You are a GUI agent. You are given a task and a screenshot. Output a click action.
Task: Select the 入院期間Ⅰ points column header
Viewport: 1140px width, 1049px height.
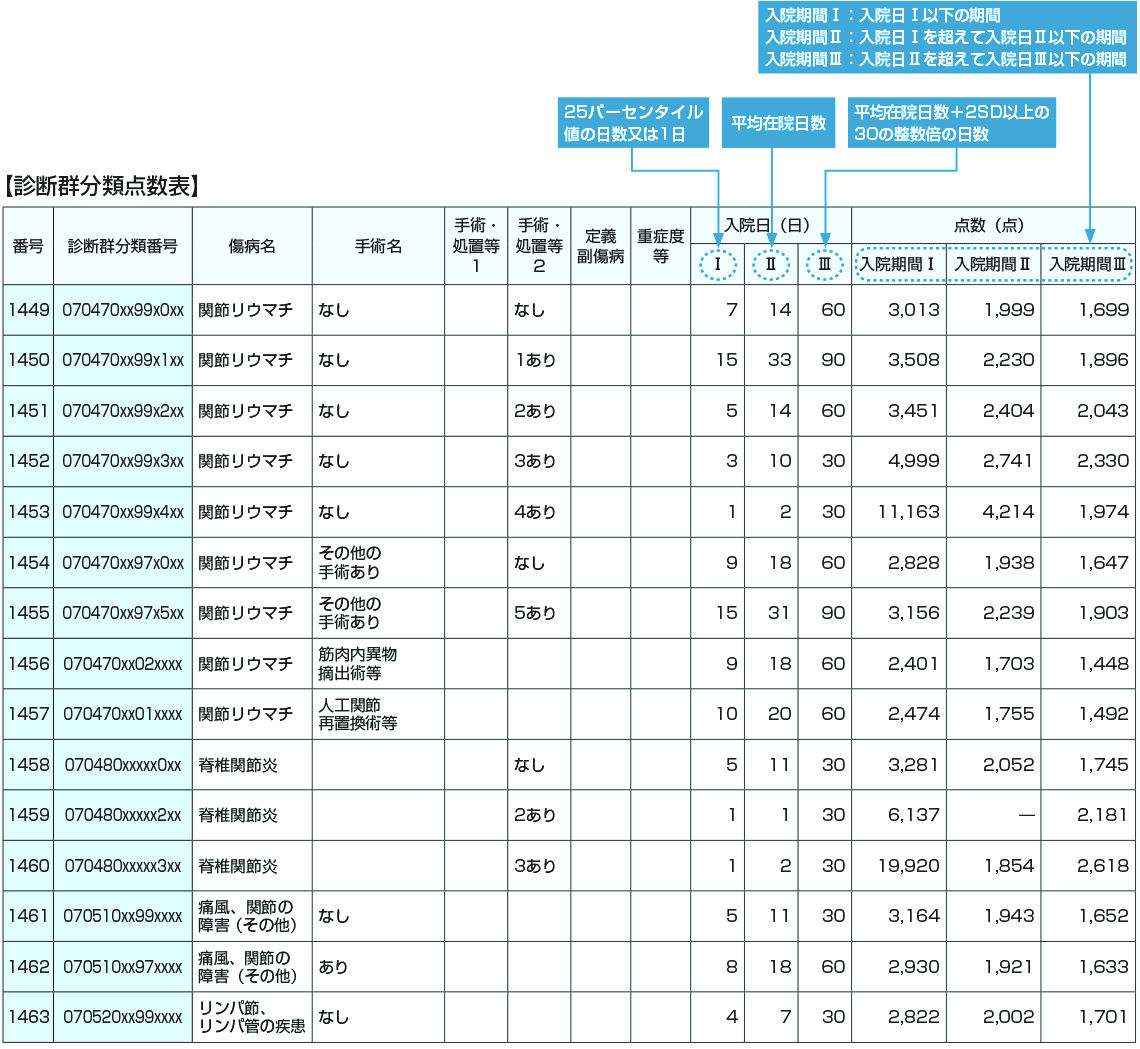pos(898,265)
